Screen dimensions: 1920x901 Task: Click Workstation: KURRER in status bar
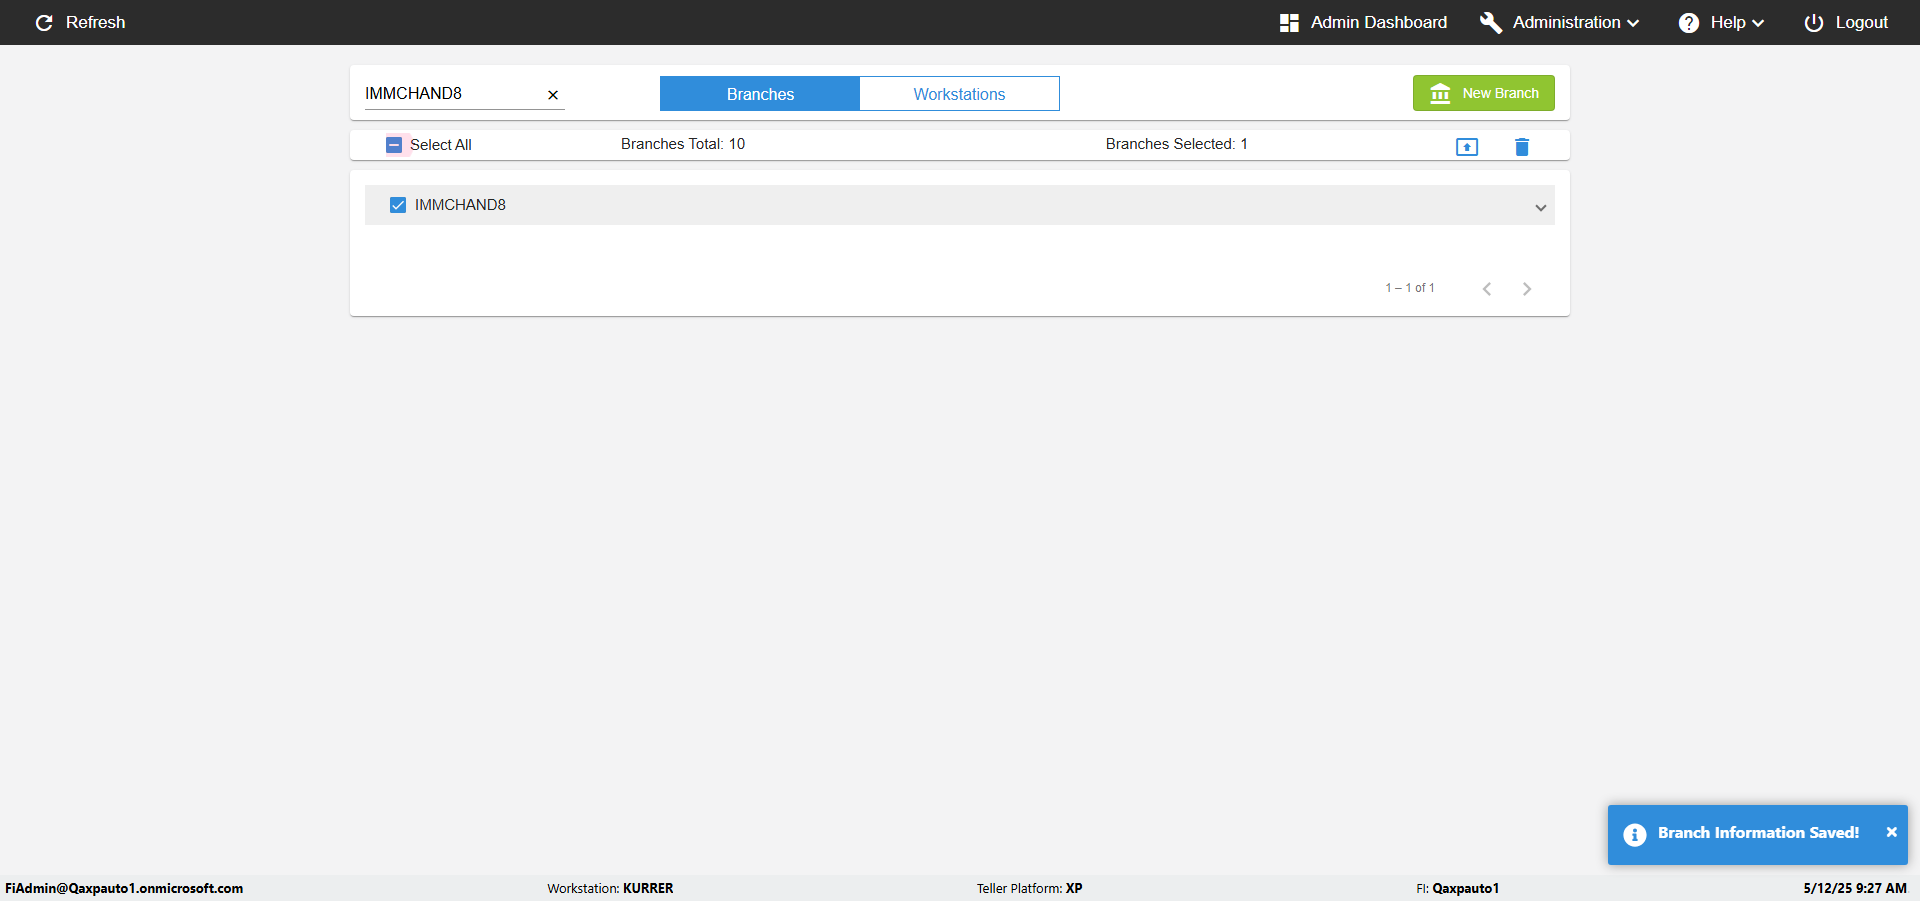[610, 888]
